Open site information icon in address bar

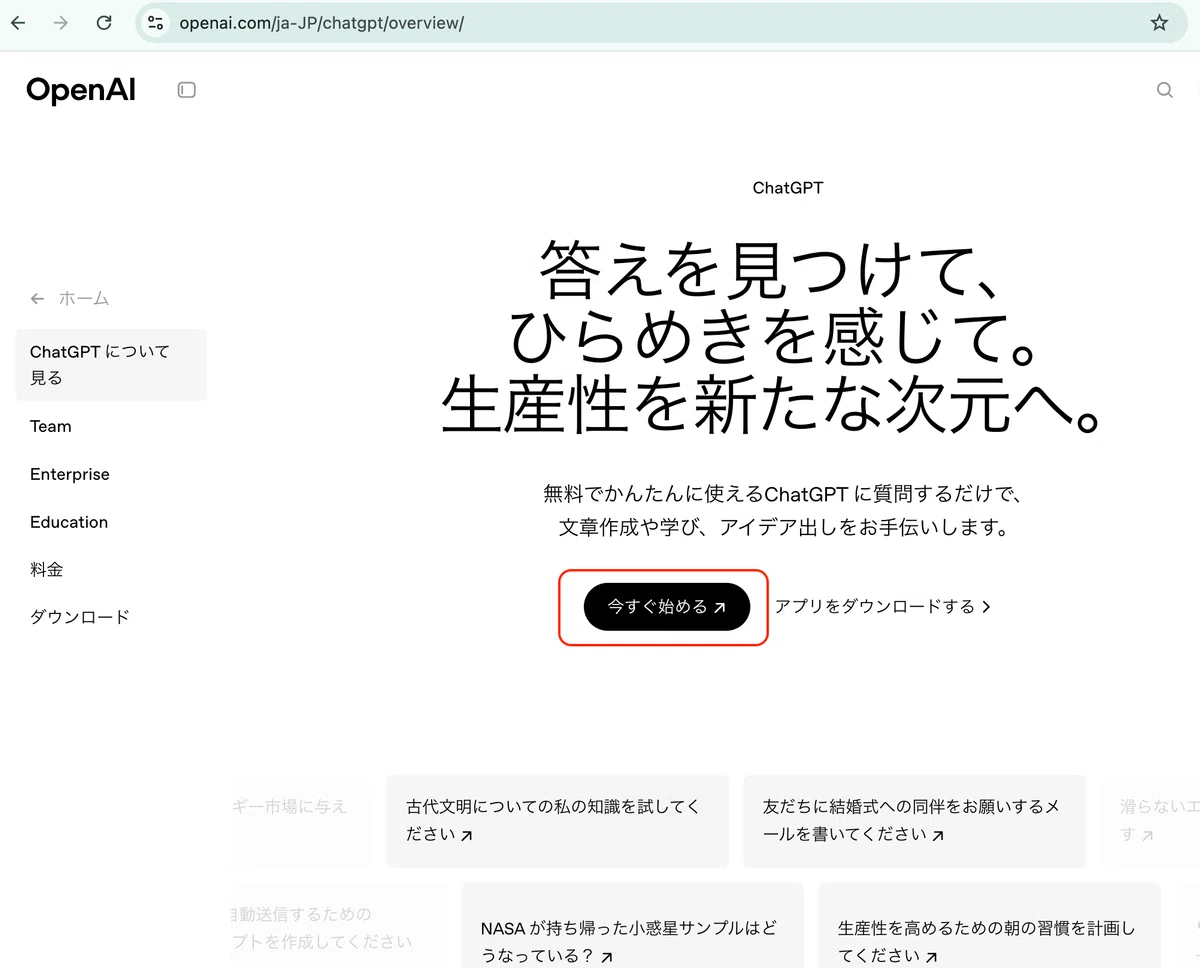coord(154,23)
